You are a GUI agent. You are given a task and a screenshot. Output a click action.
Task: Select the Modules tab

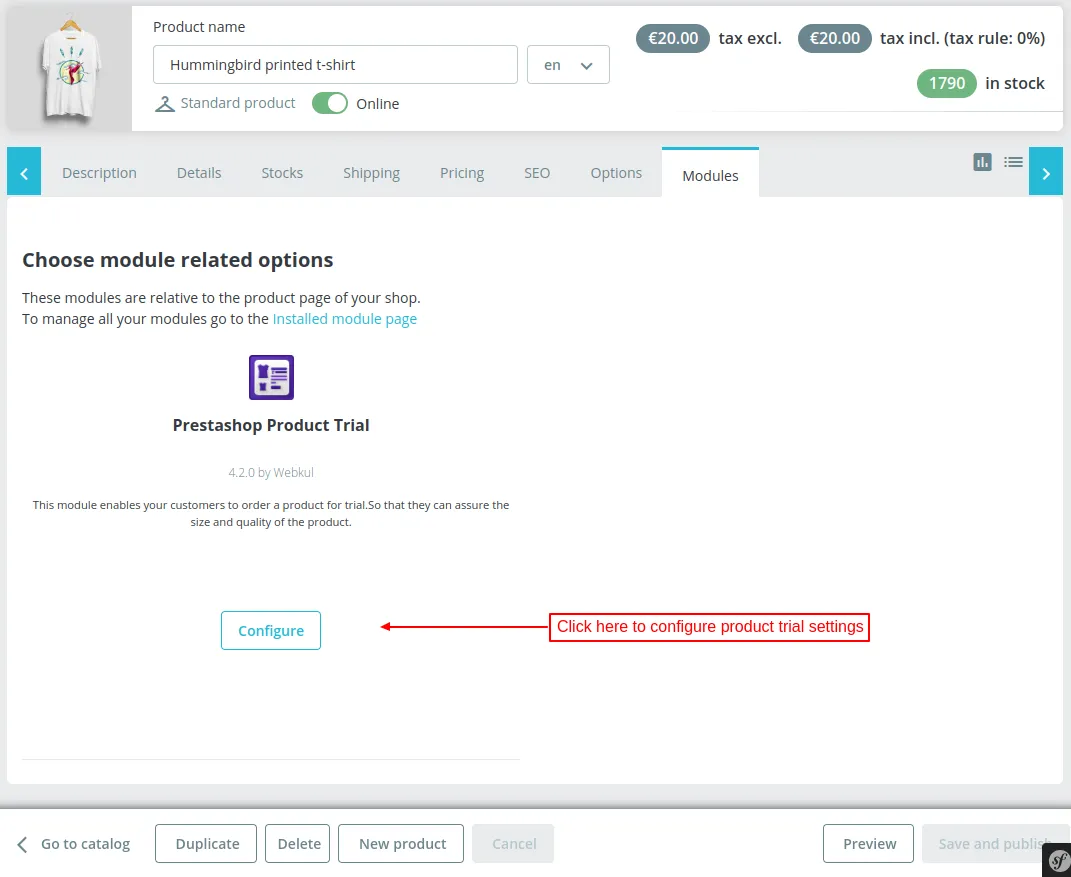[710, 173]
